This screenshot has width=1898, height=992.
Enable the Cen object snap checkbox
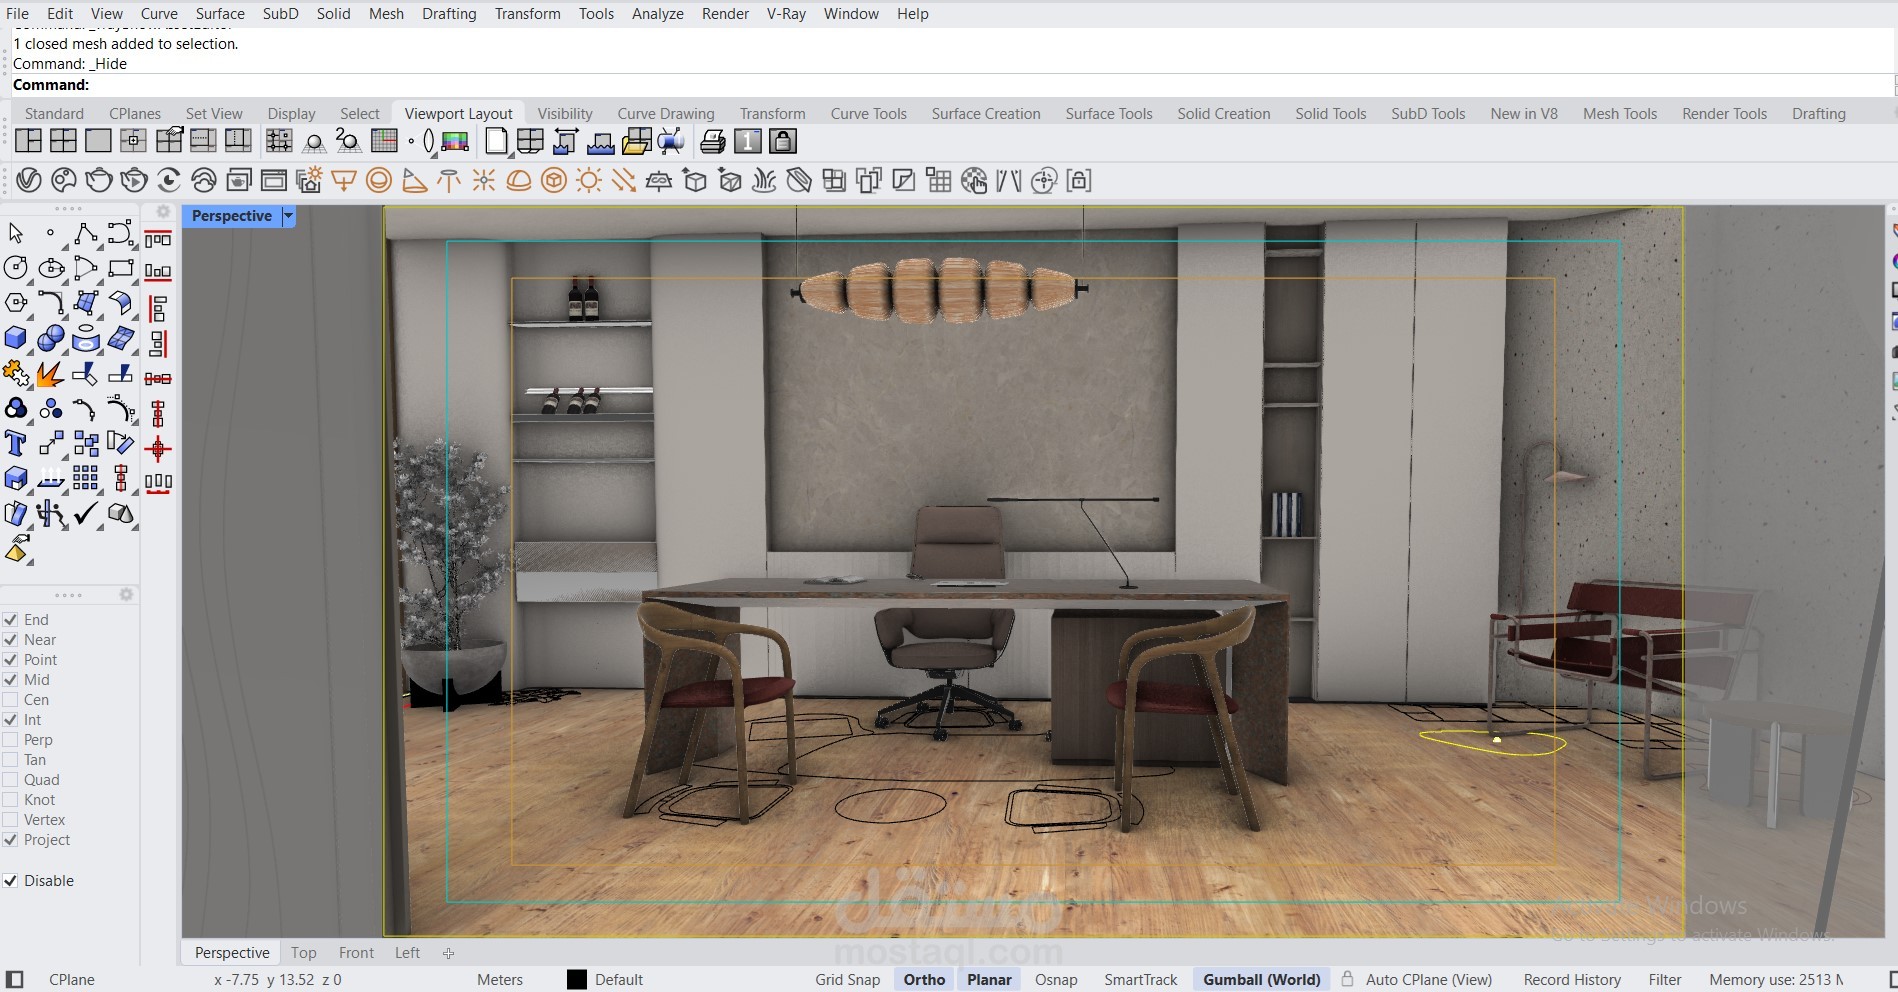coord(11,700)
